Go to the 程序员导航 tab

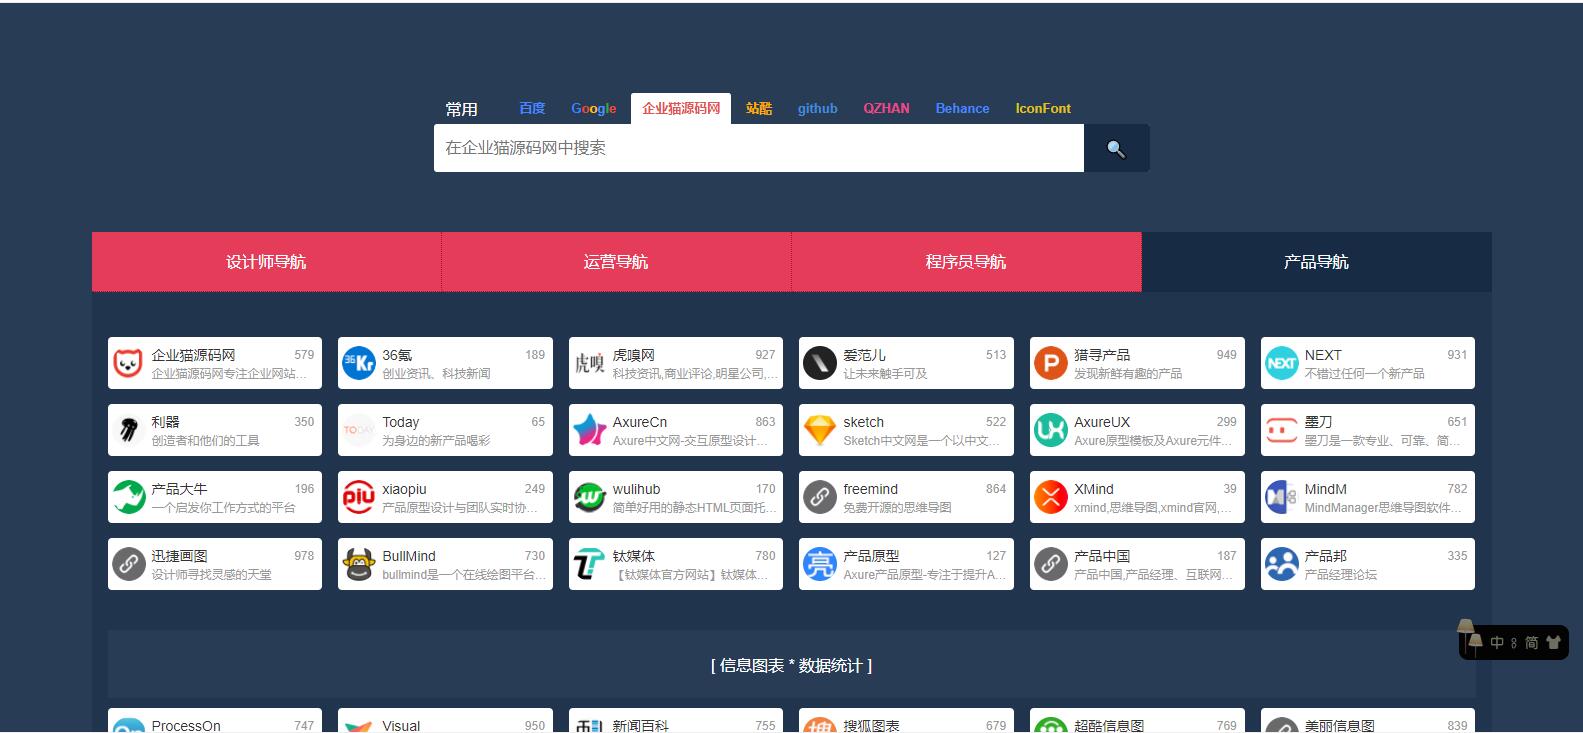[966, 262]
